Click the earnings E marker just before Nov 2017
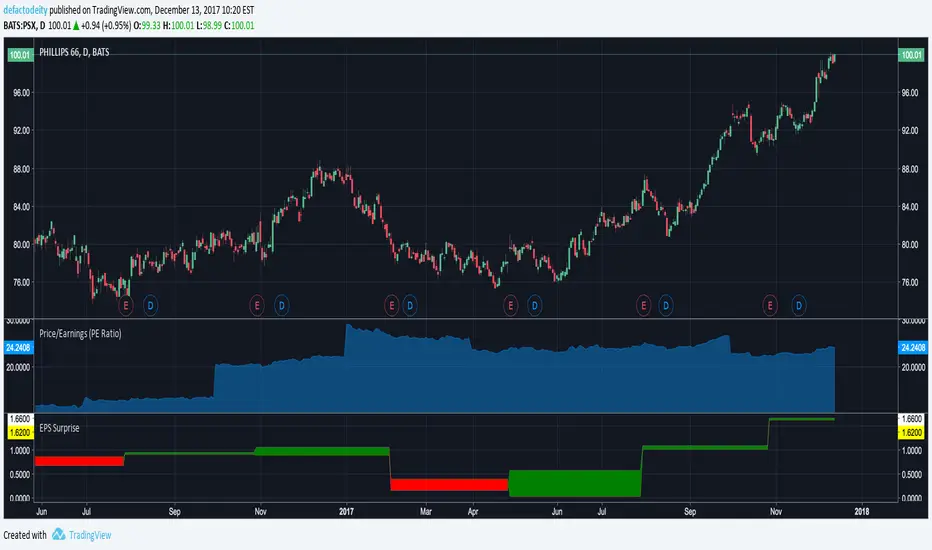932x550 pixels. coord(770,306)
